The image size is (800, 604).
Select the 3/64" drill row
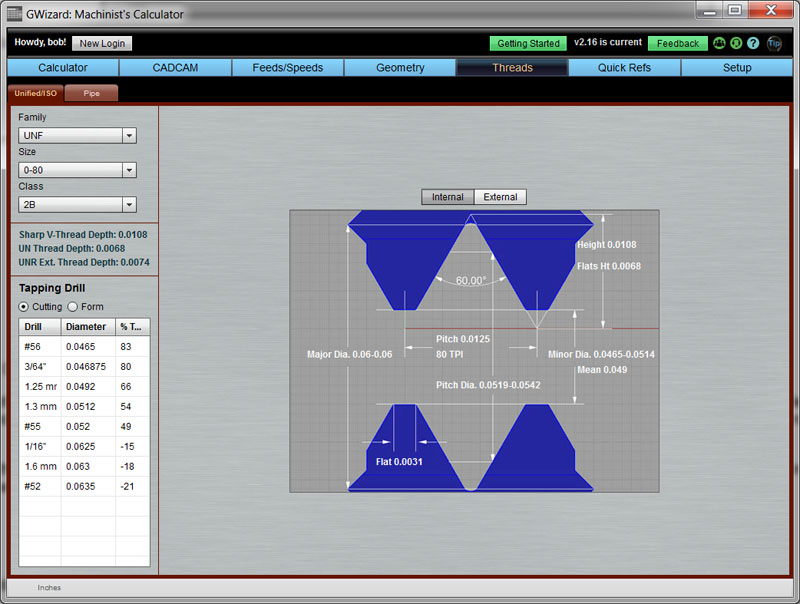[84, 366]
